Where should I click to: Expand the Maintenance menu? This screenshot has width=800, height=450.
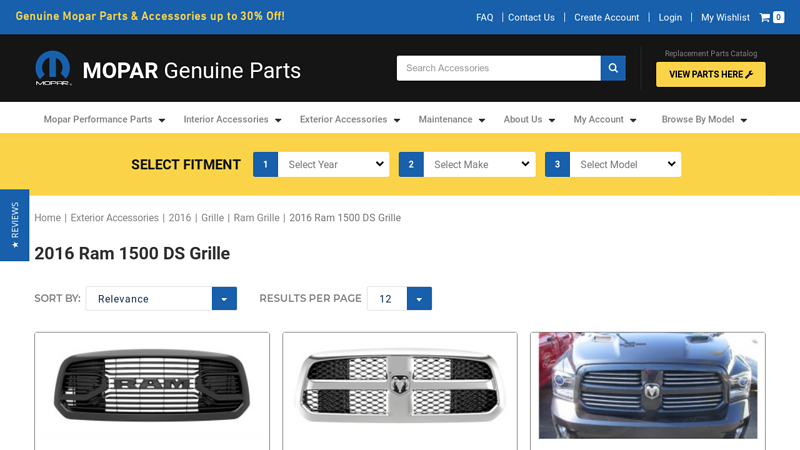coord(452,119)
